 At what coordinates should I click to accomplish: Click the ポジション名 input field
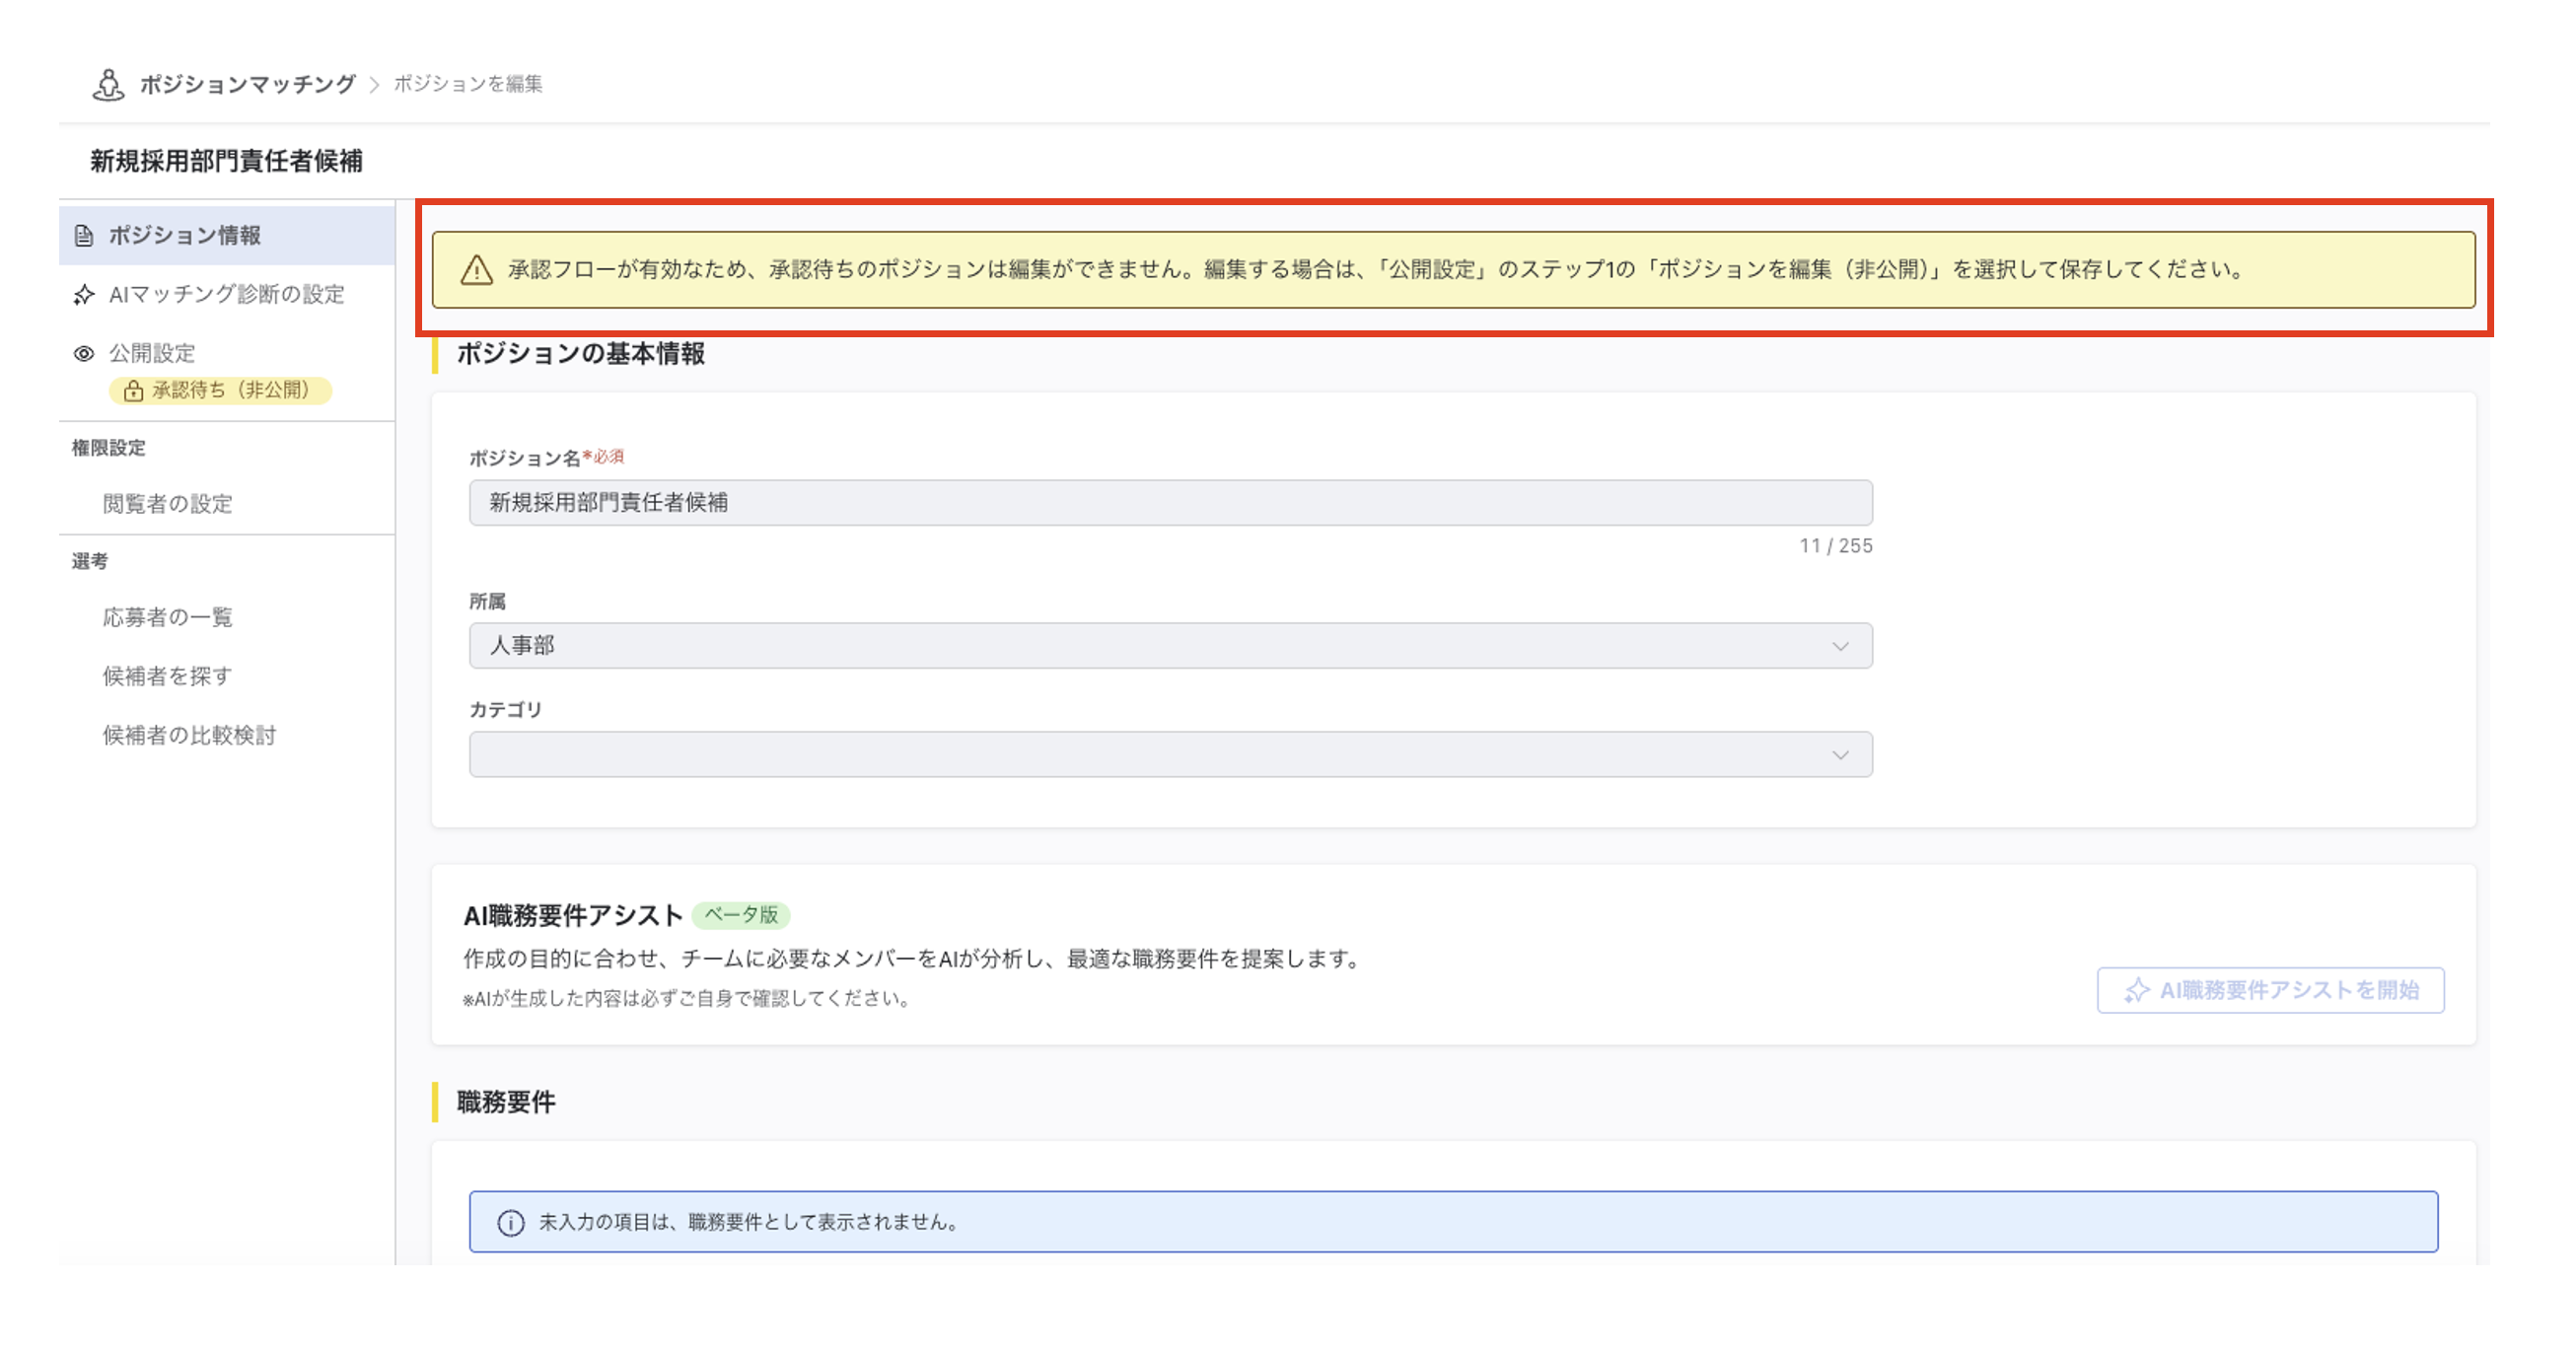click(x=1170, y=503)
